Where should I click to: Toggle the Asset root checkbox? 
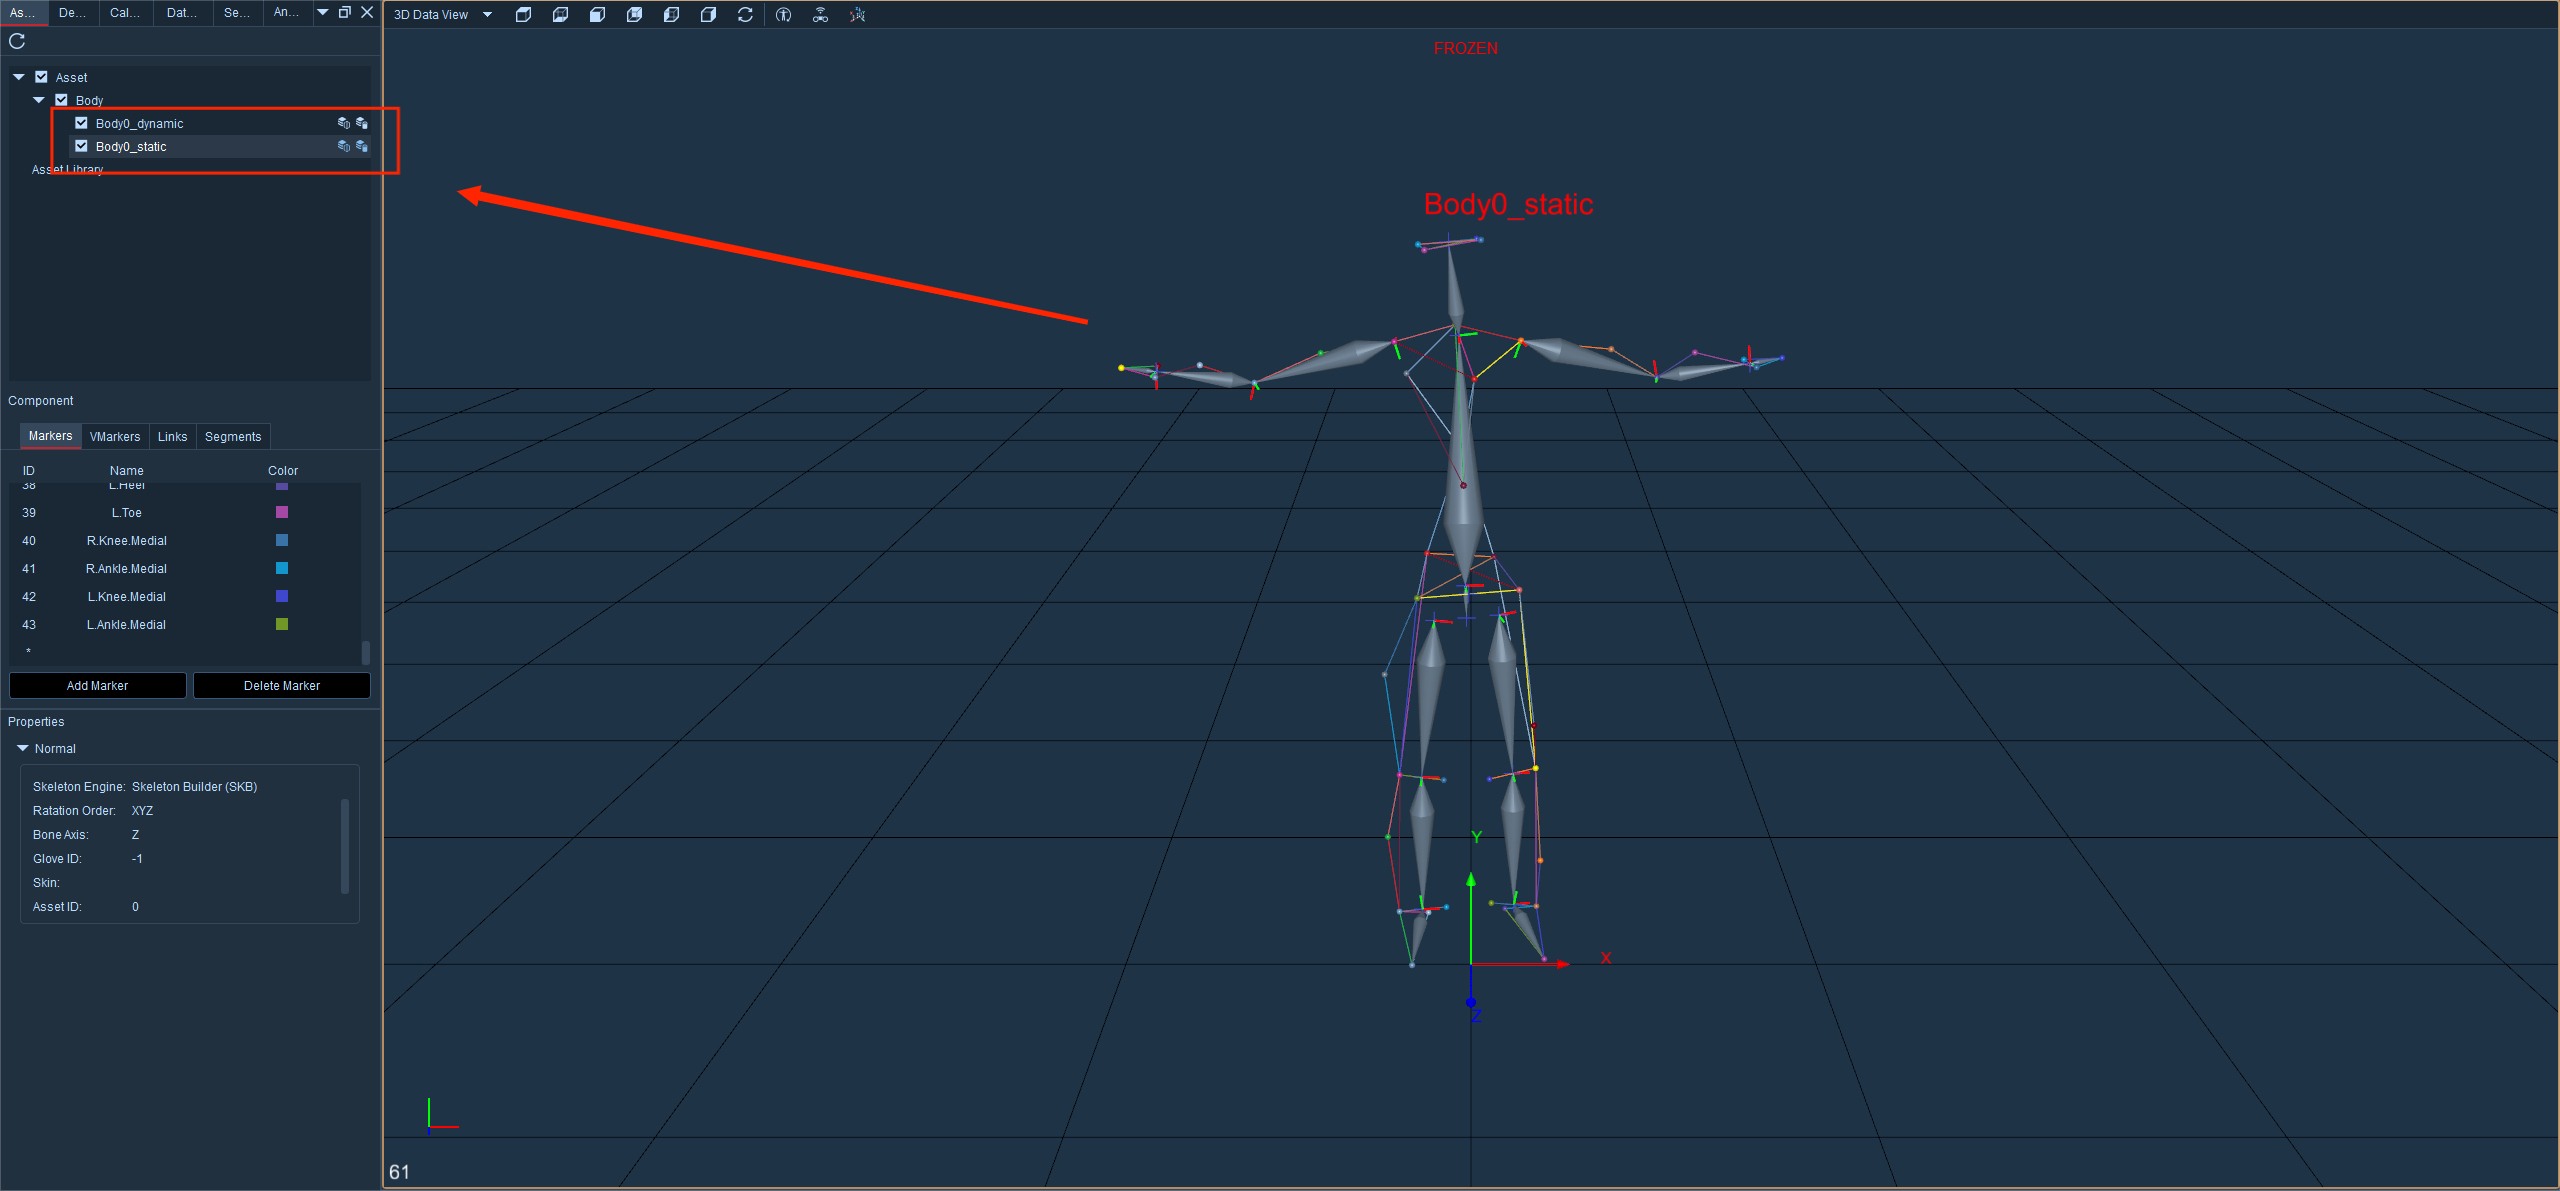tap(42, 77)
